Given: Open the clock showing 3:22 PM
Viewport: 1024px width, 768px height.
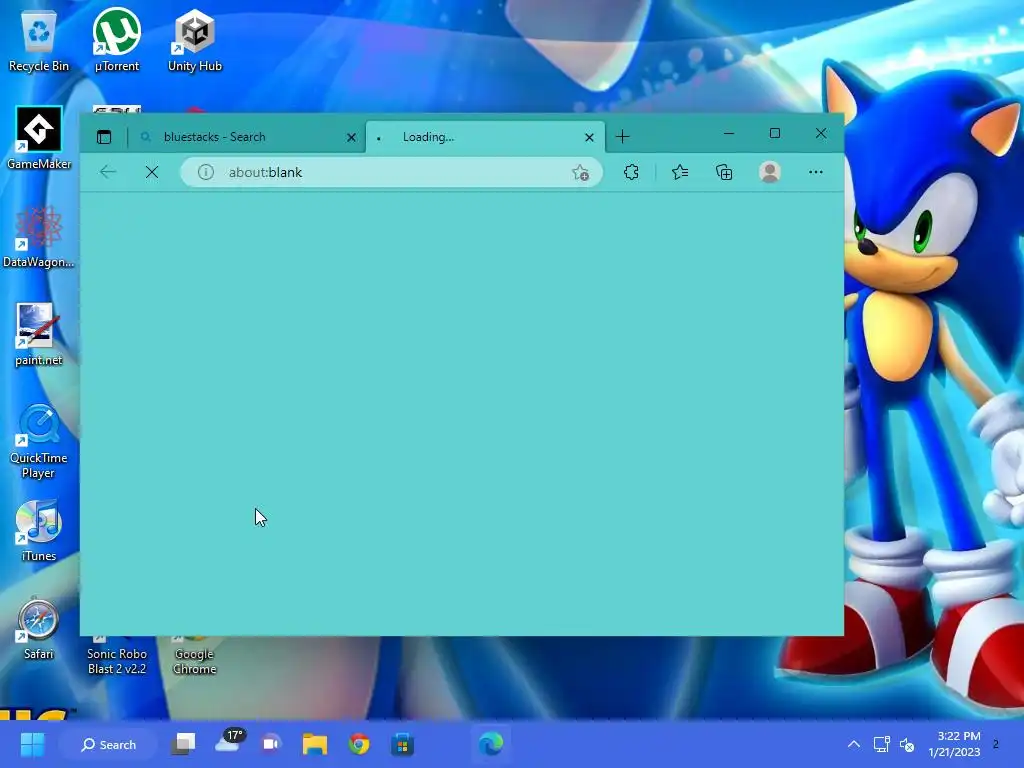Looking at the screenshot, I should coord(954,744).
